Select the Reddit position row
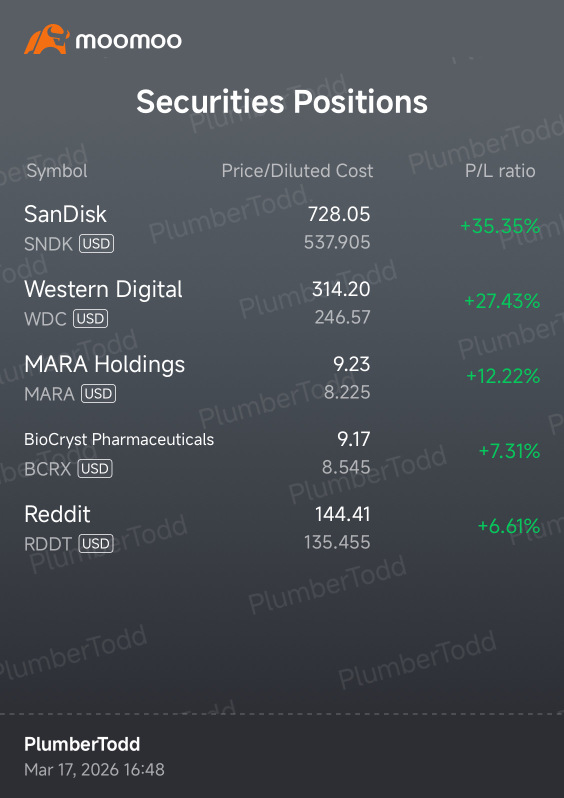Image resolution: width=564 pixels, height=798 pixels. 282,527
